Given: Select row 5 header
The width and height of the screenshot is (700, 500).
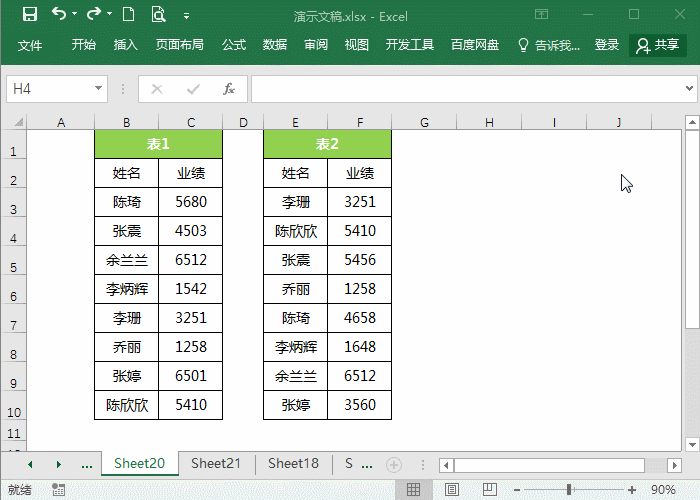Looking at the screenshot, I should coord(13,260).
